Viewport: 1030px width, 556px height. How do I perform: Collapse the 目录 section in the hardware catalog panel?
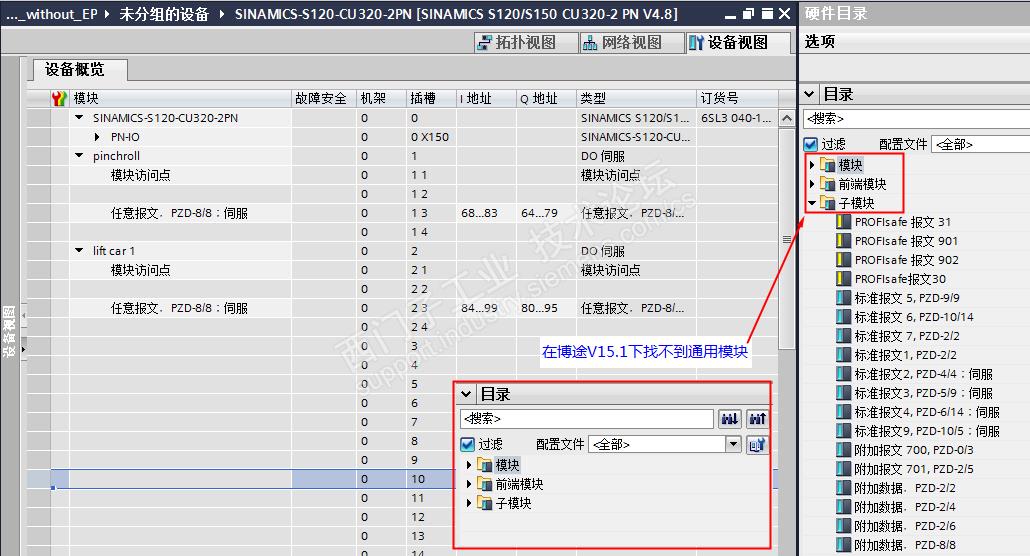click(810, 95)
